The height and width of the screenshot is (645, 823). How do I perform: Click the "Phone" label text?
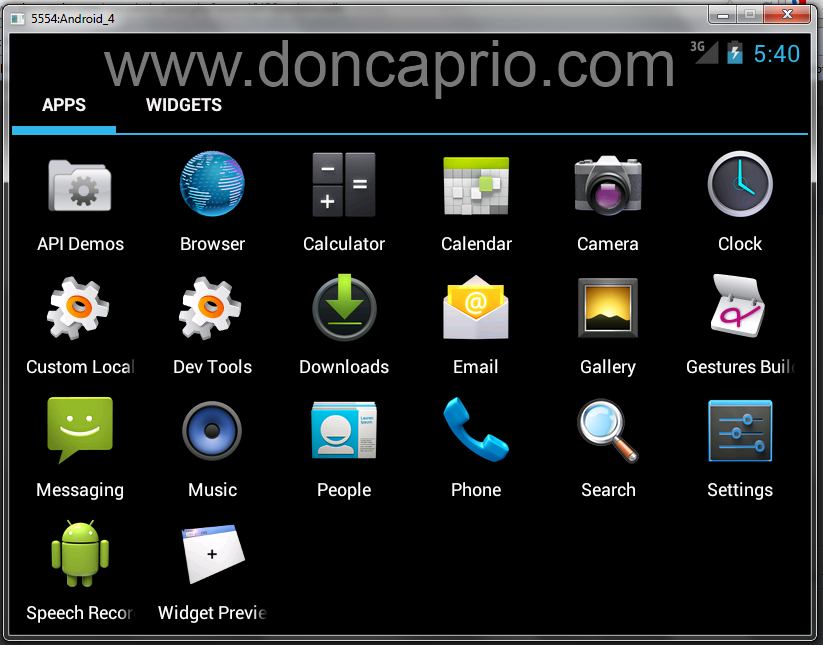[476, 490]
